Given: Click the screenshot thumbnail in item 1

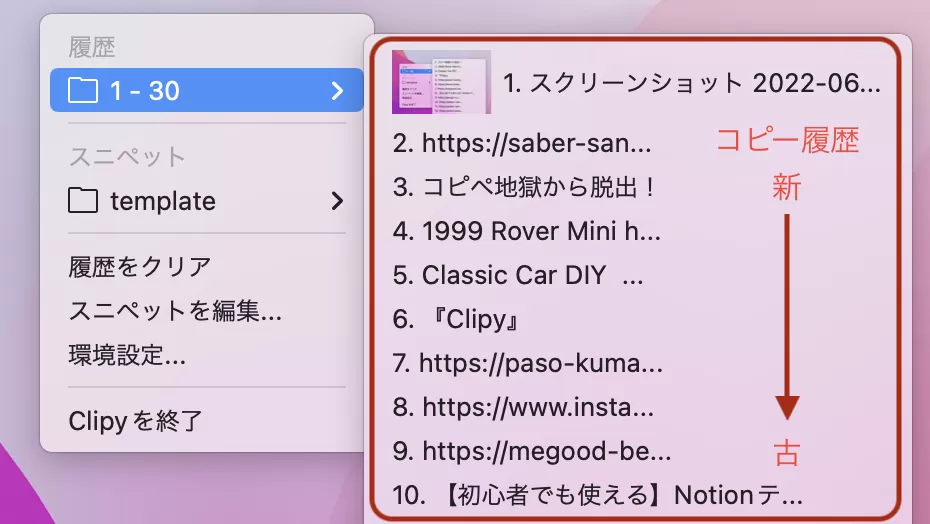Looking at the screenshot, I should coord(441,82).
